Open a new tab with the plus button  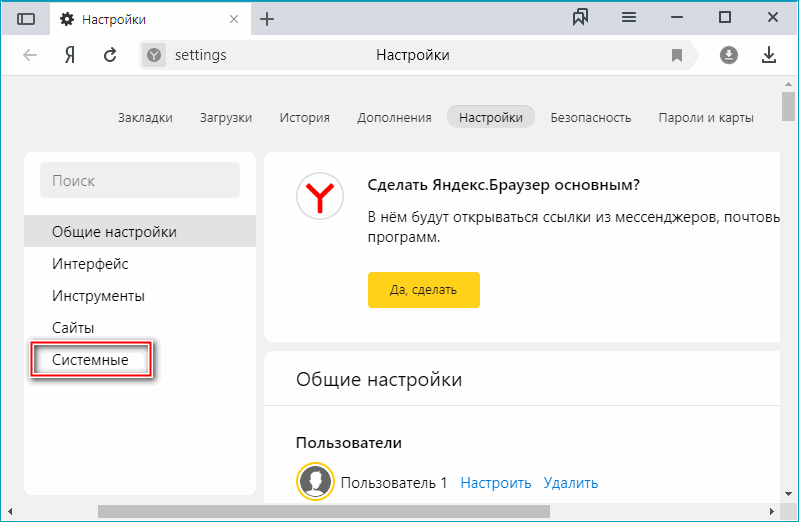pyautogui.click(x=267, y=19)
